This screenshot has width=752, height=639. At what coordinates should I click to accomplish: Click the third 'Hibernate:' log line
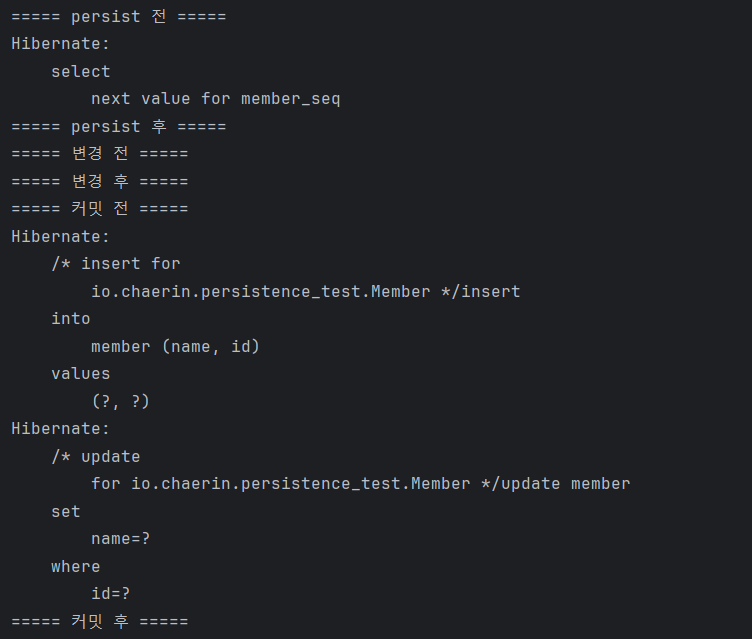point(61,429)
